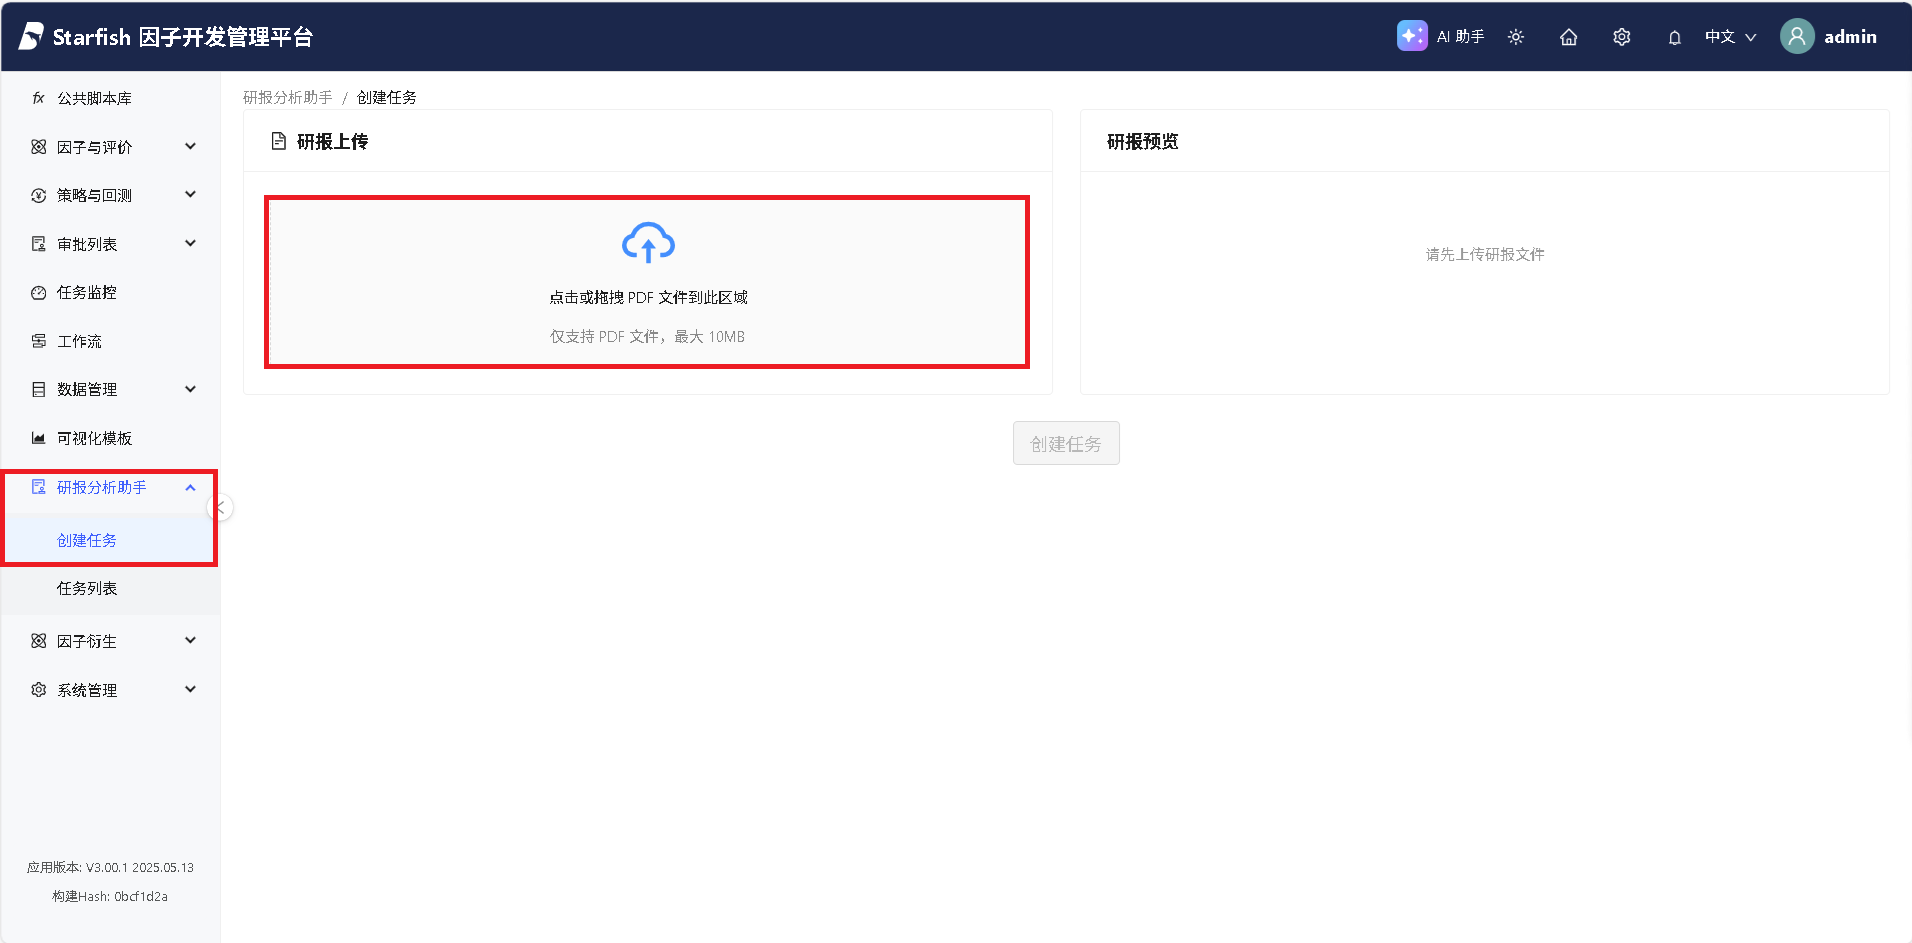This screenshot has height=943, width=1912.
Task: Click the admin username
Action: pyautogui.click(x=1850, y=37)
